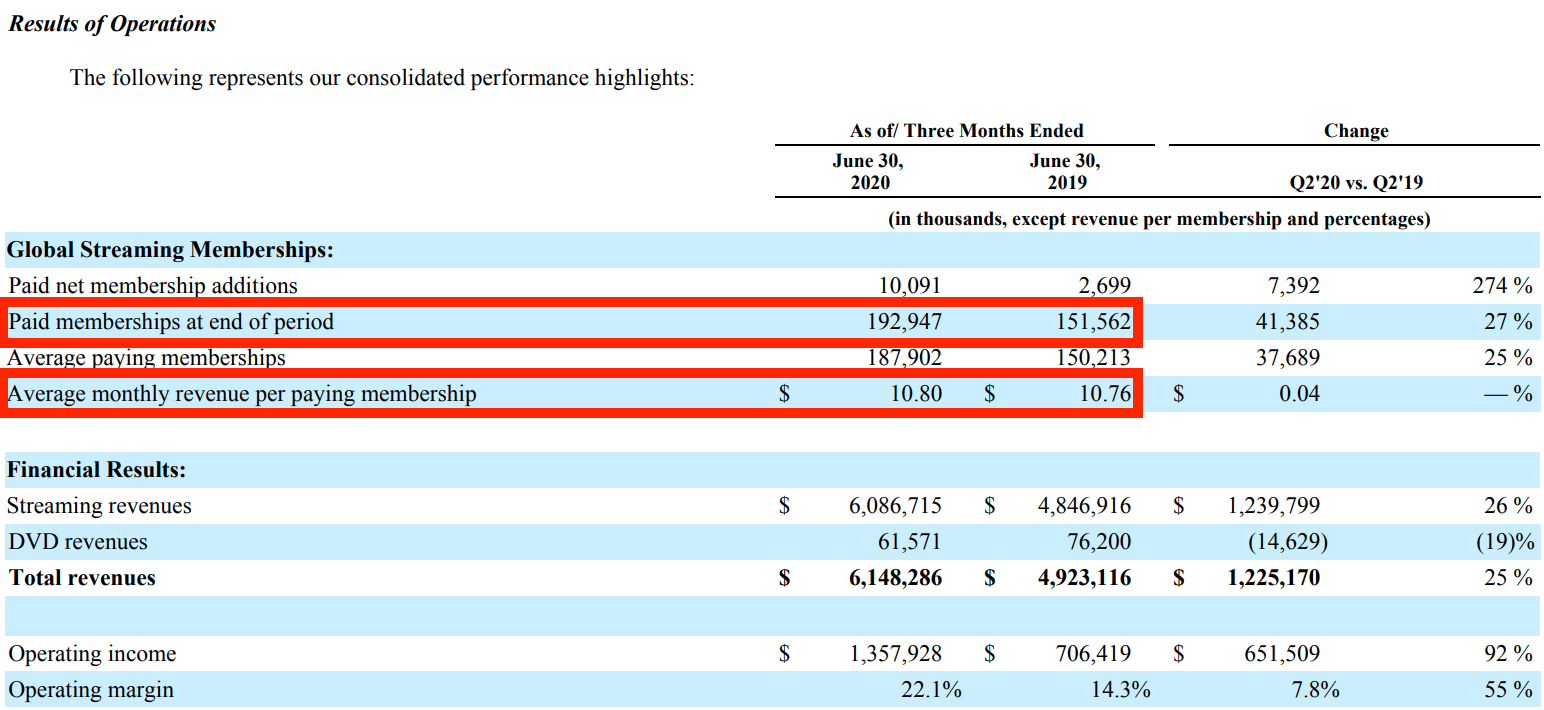Click 'Paid net membership additions' row label
Screen dimensions: 1544x710
153,286
